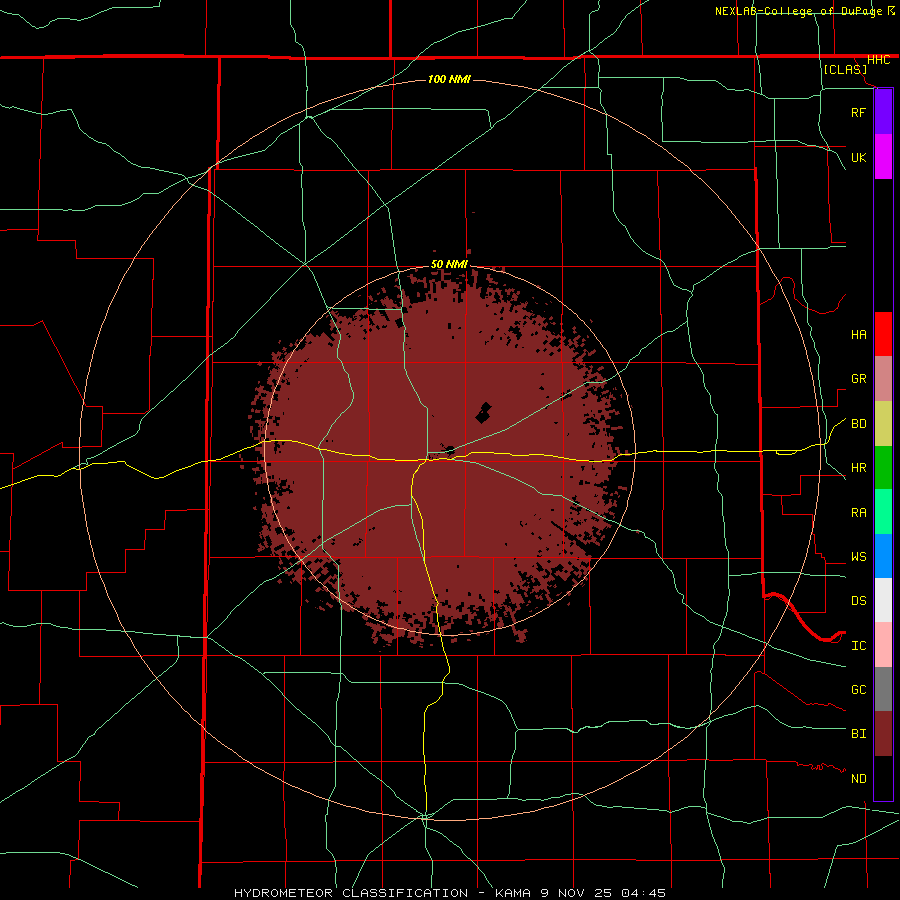Viewport: 900px width, 900px height.
Task: Click the HHC product code text
Action: point(878,60)
